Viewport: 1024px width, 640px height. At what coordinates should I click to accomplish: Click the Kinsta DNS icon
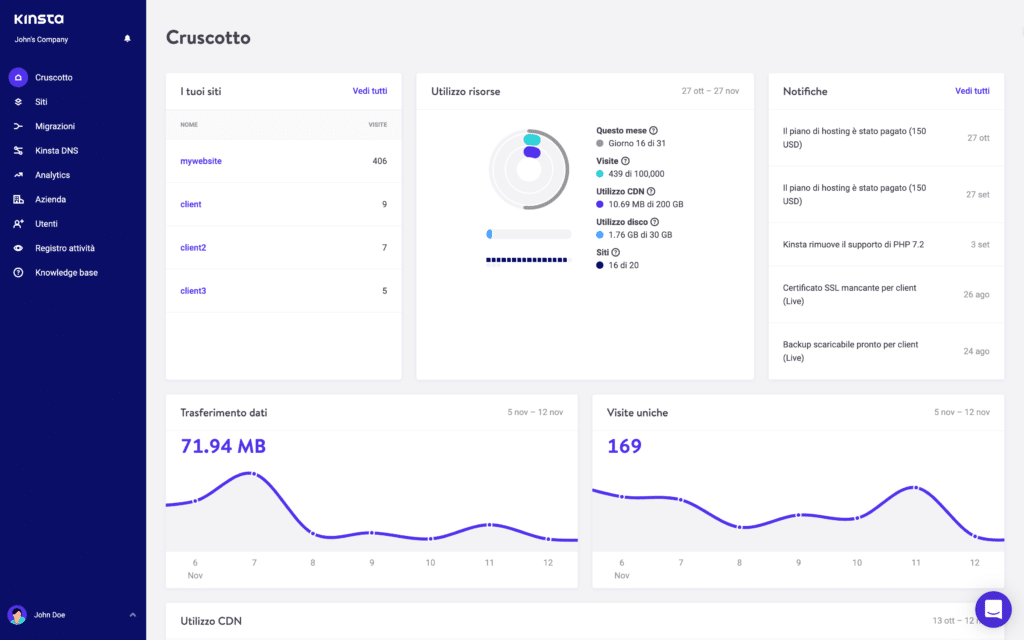tap(18, 151)
